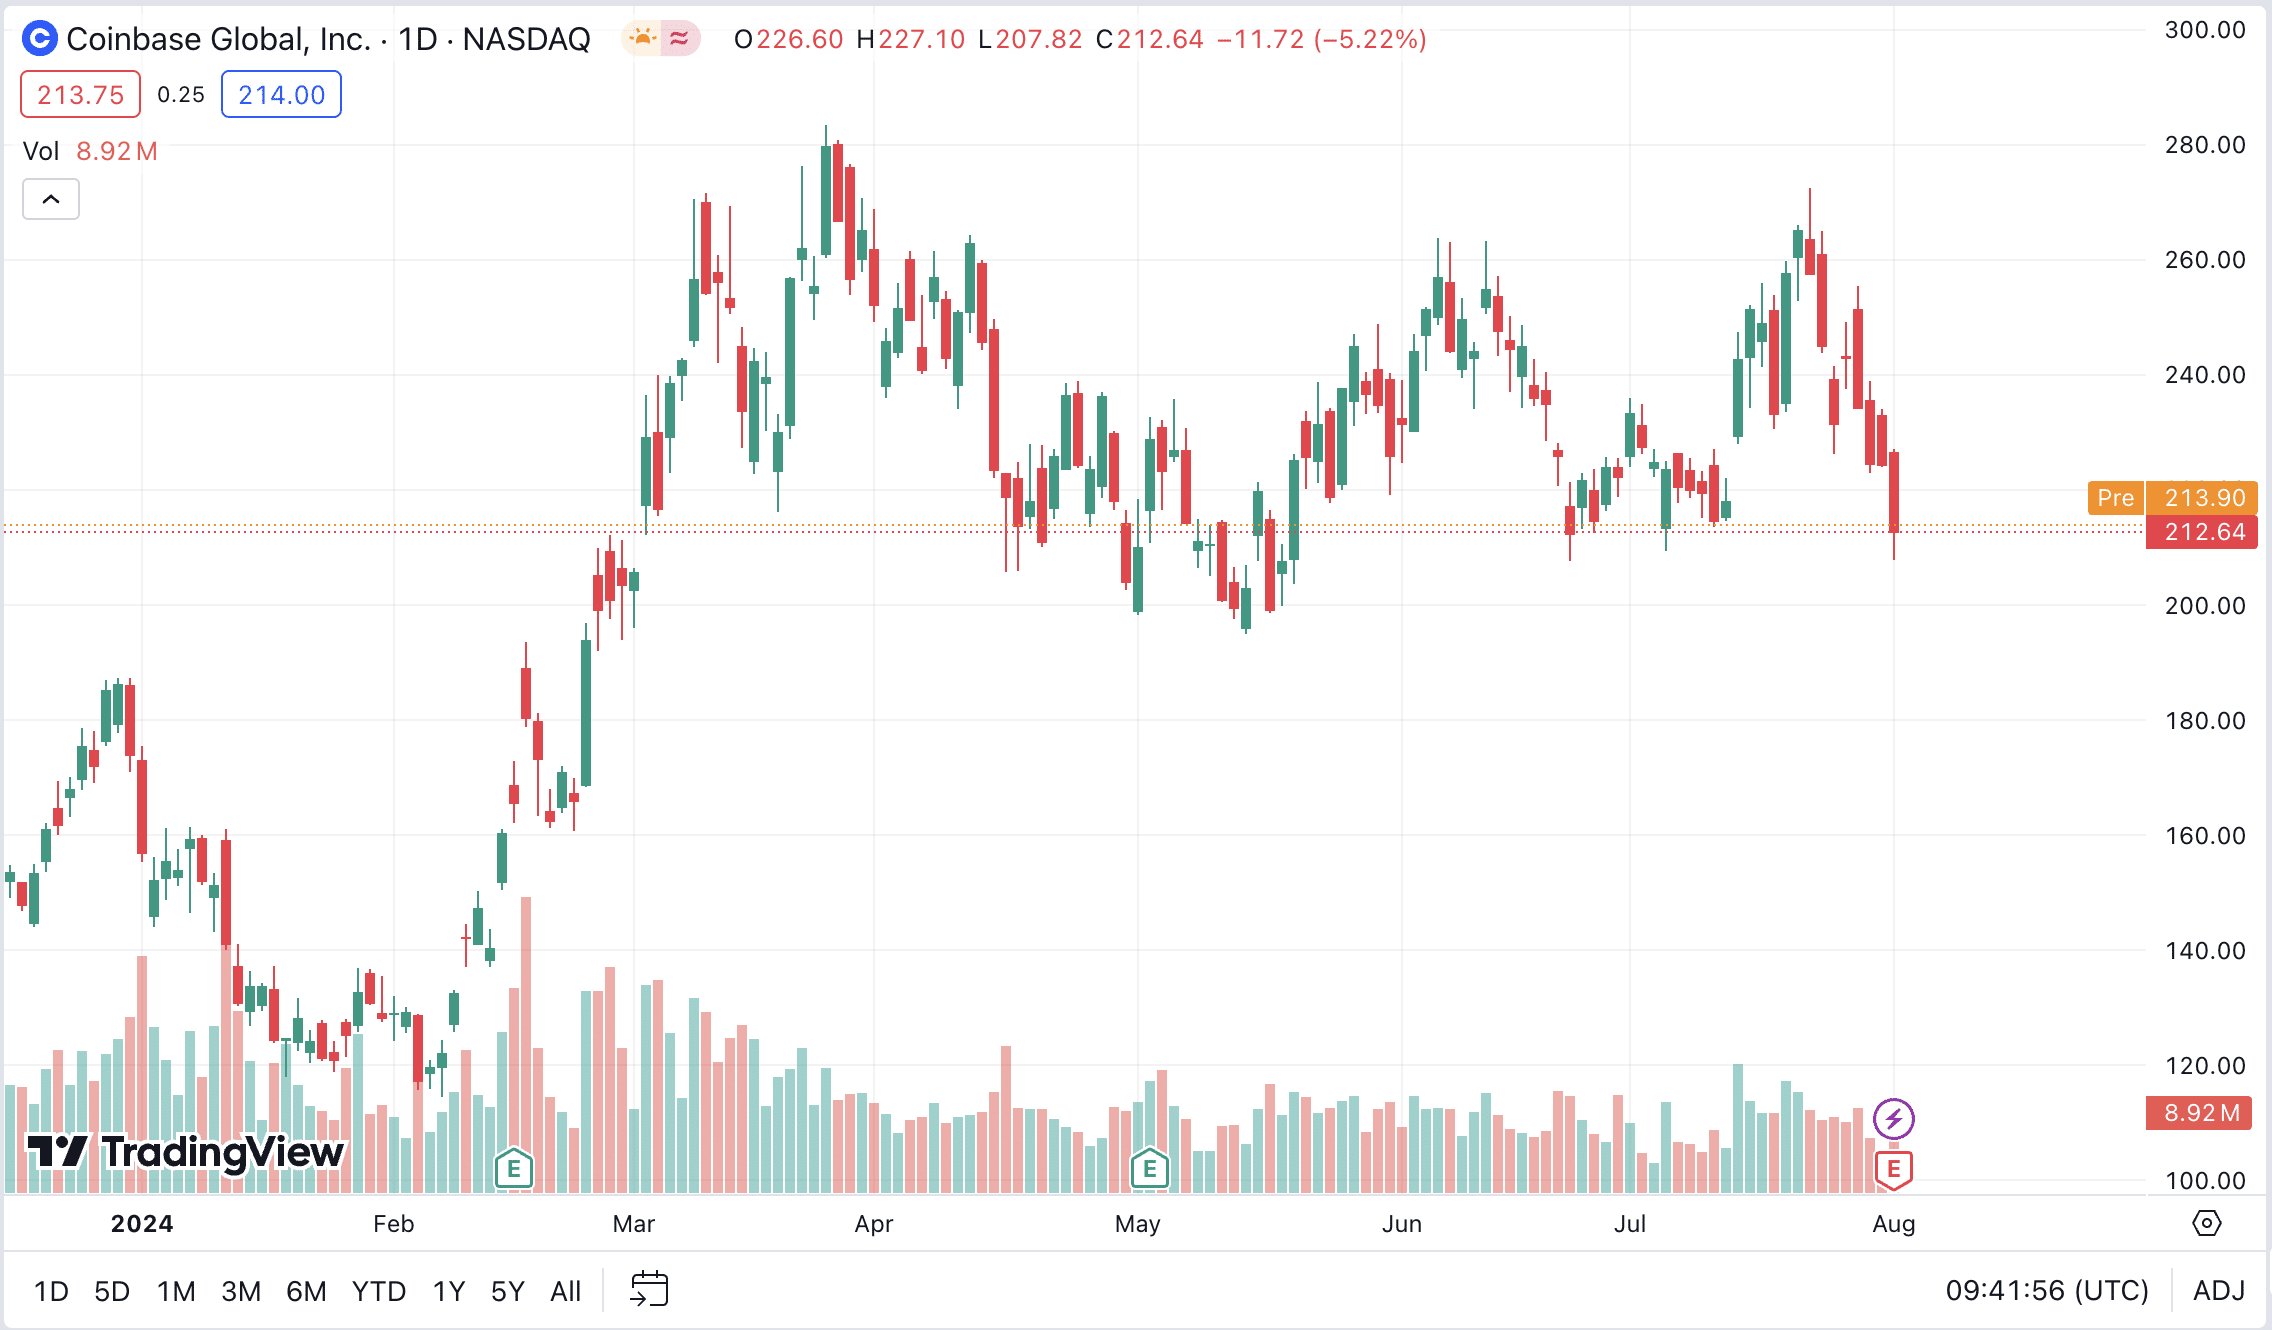Click the blue buy price 214.00

click(281, 94)
